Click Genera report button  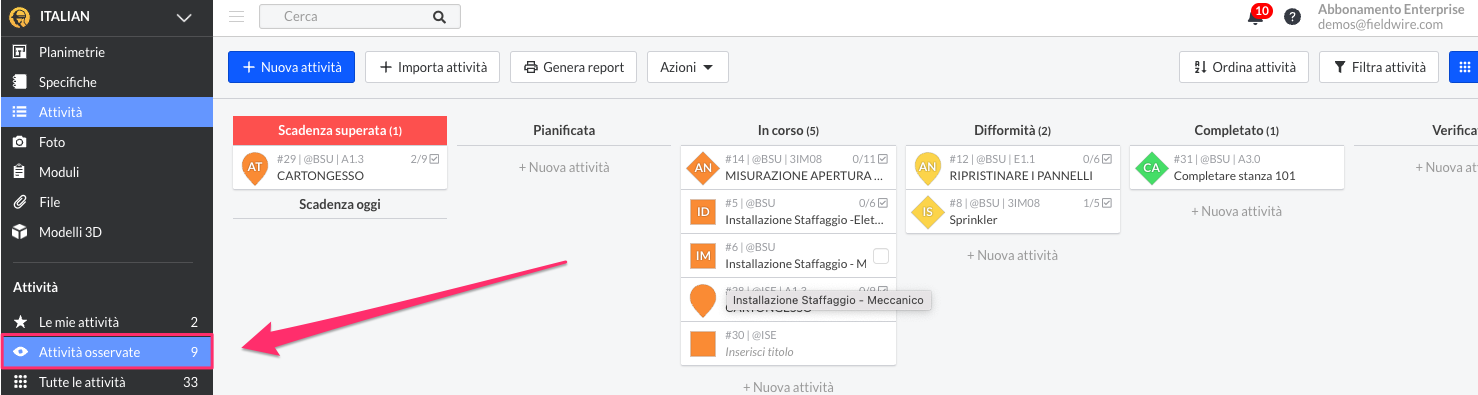coord(574,67)
